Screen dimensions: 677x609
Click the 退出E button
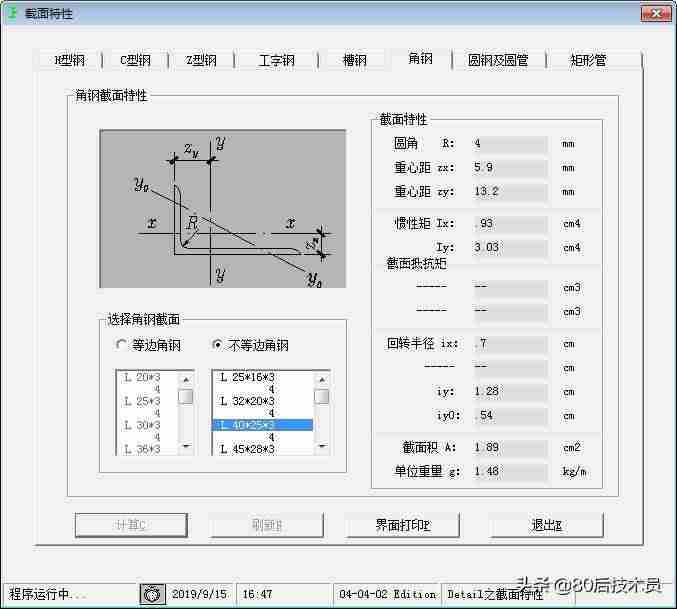click(x=547, y=525)
